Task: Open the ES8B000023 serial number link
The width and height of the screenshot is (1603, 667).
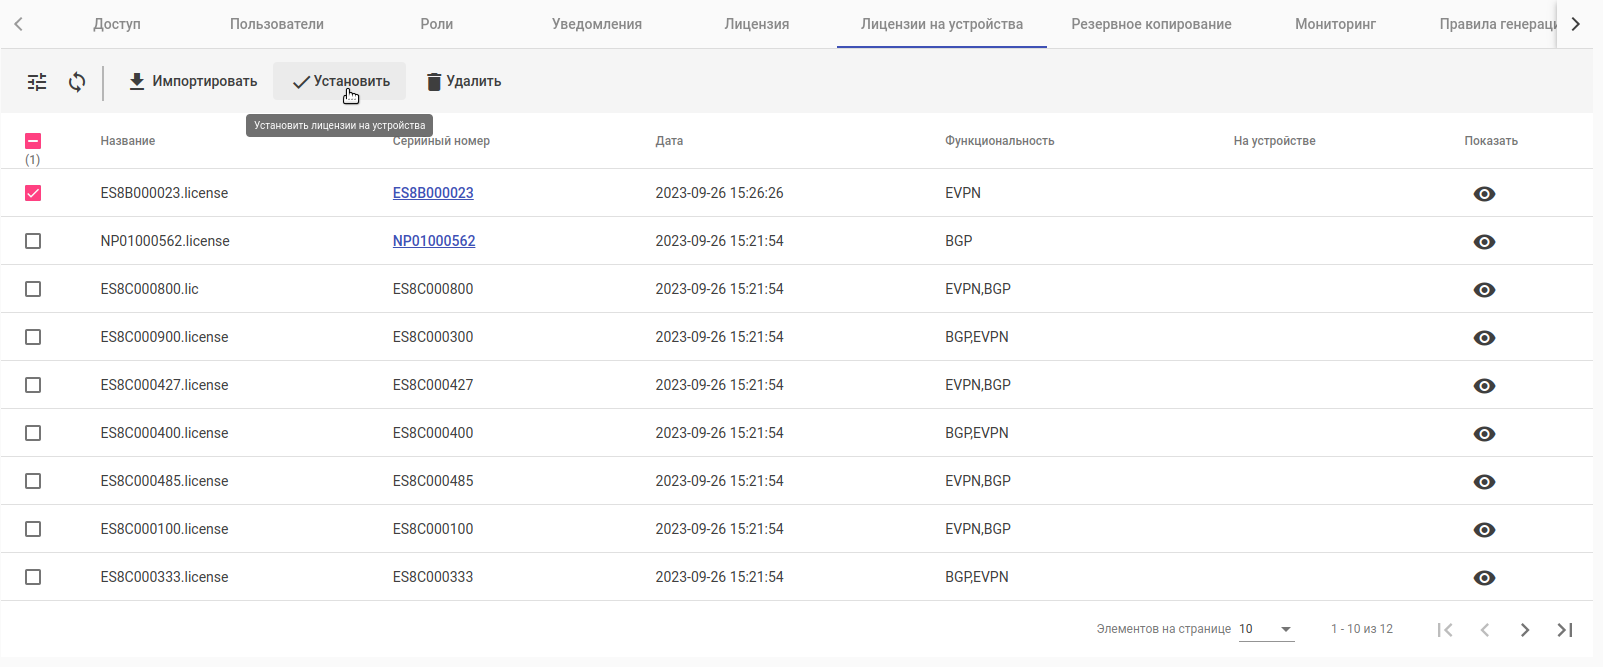Action: pyautogui.click(x=433, y=193)
